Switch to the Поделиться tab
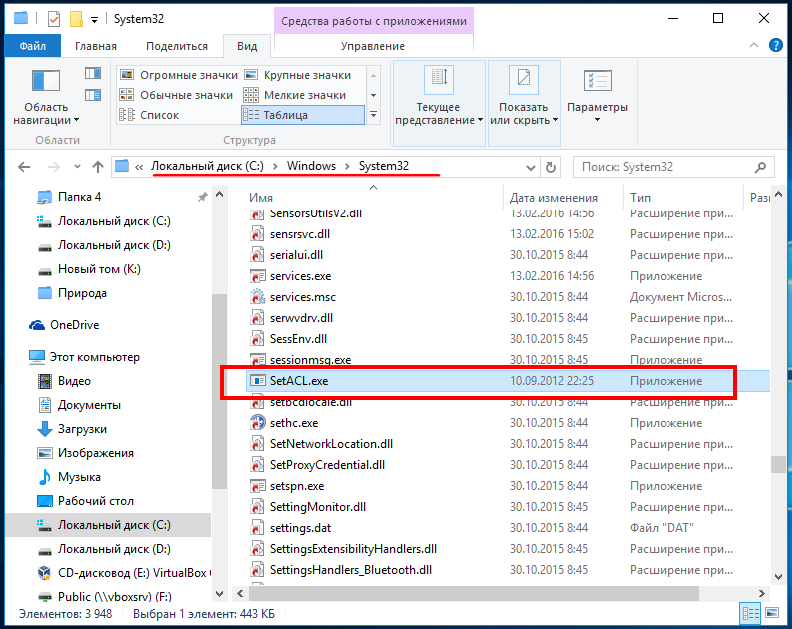The width and height of the screenshot is (792, 629). click(177, 46)
